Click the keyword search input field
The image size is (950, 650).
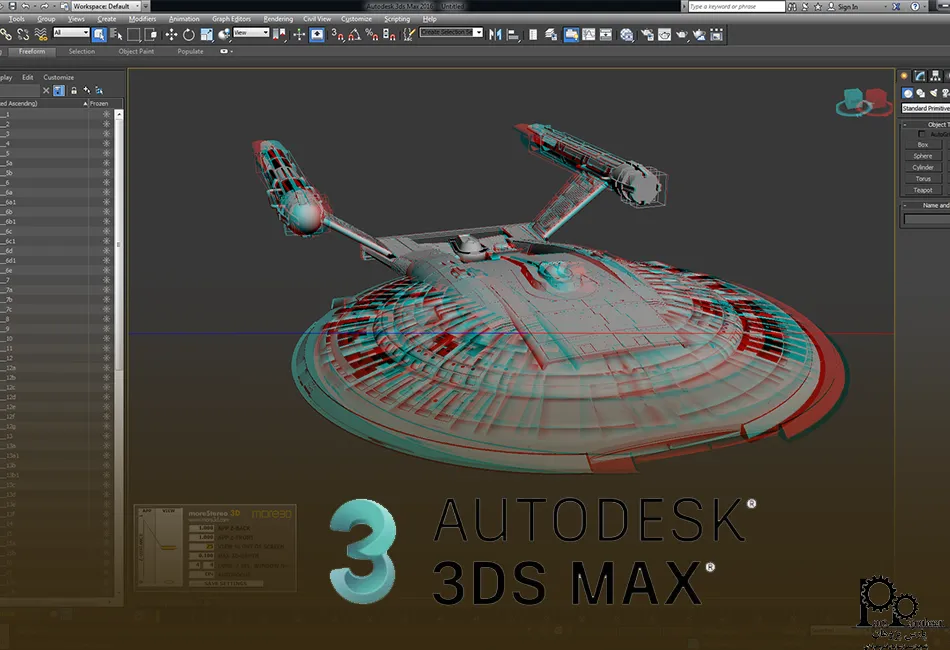[735, 6]
